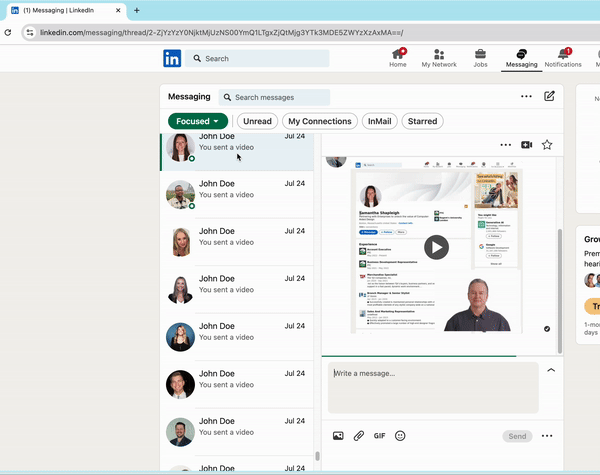This screenshot has height=475, width=600.
Task: Attach a file with the paperclip icon
Action: 359,436
